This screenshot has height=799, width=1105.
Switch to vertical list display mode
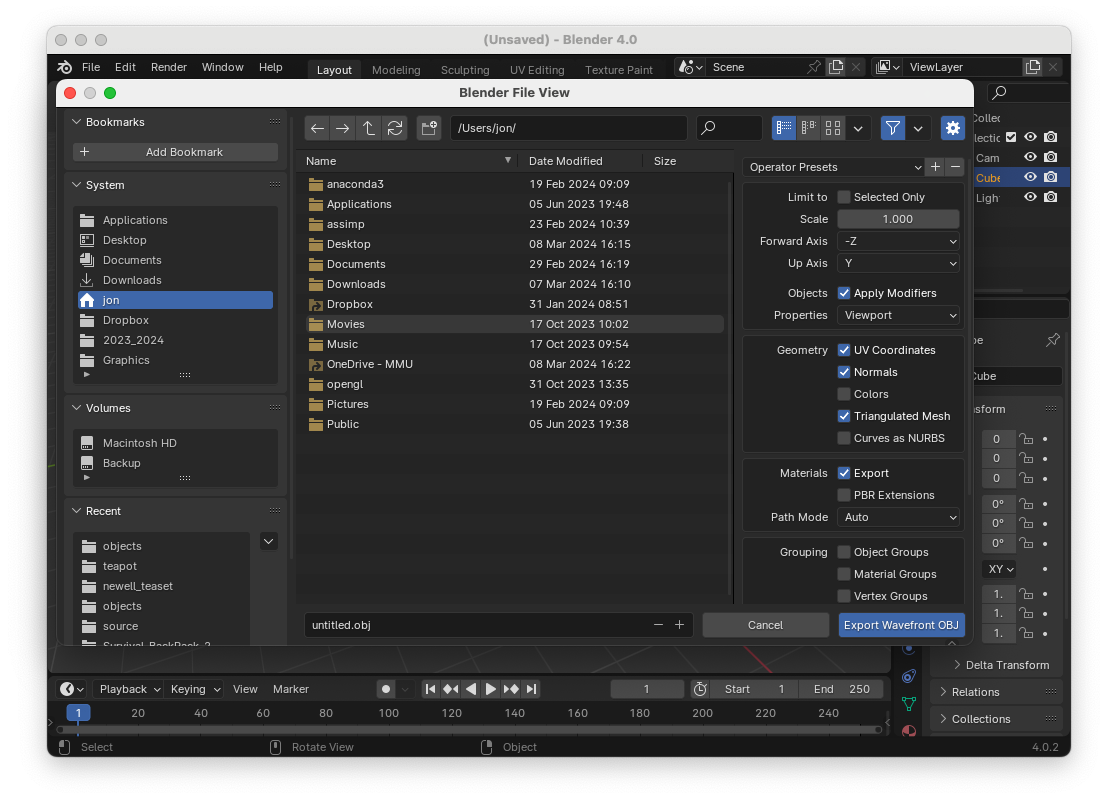tap(784, 128)
